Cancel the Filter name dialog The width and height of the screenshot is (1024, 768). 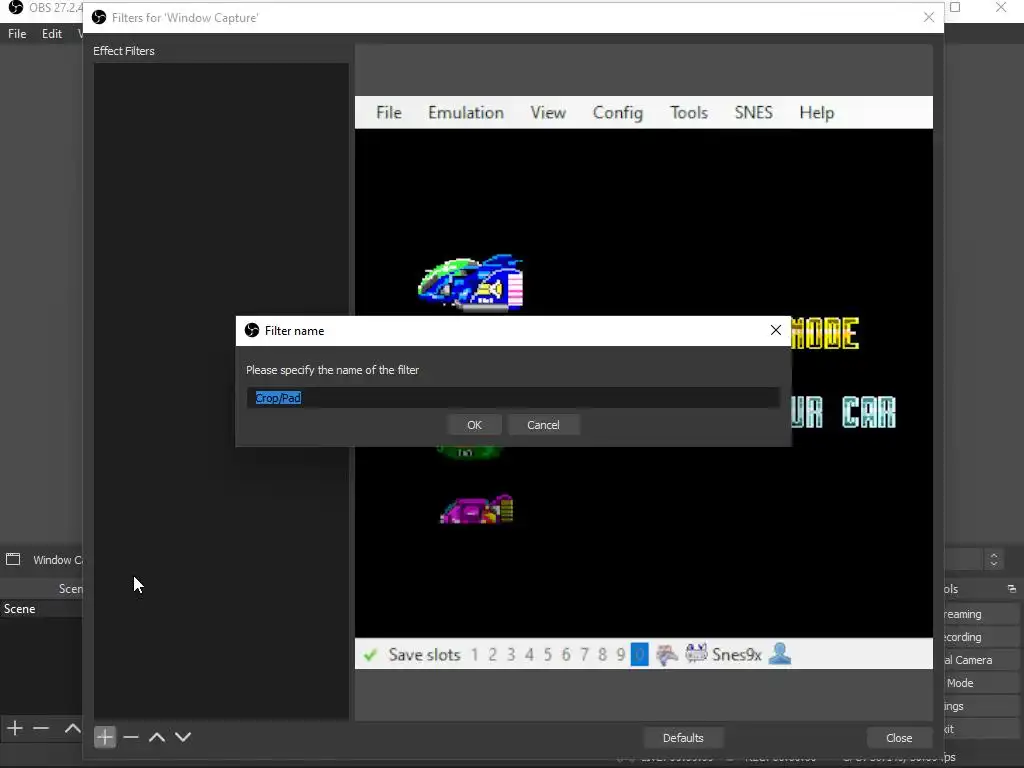pos(543,424)
